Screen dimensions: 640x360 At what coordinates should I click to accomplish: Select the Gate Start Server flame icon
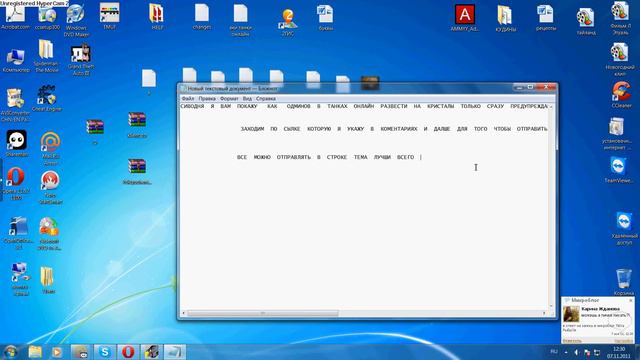50,187
